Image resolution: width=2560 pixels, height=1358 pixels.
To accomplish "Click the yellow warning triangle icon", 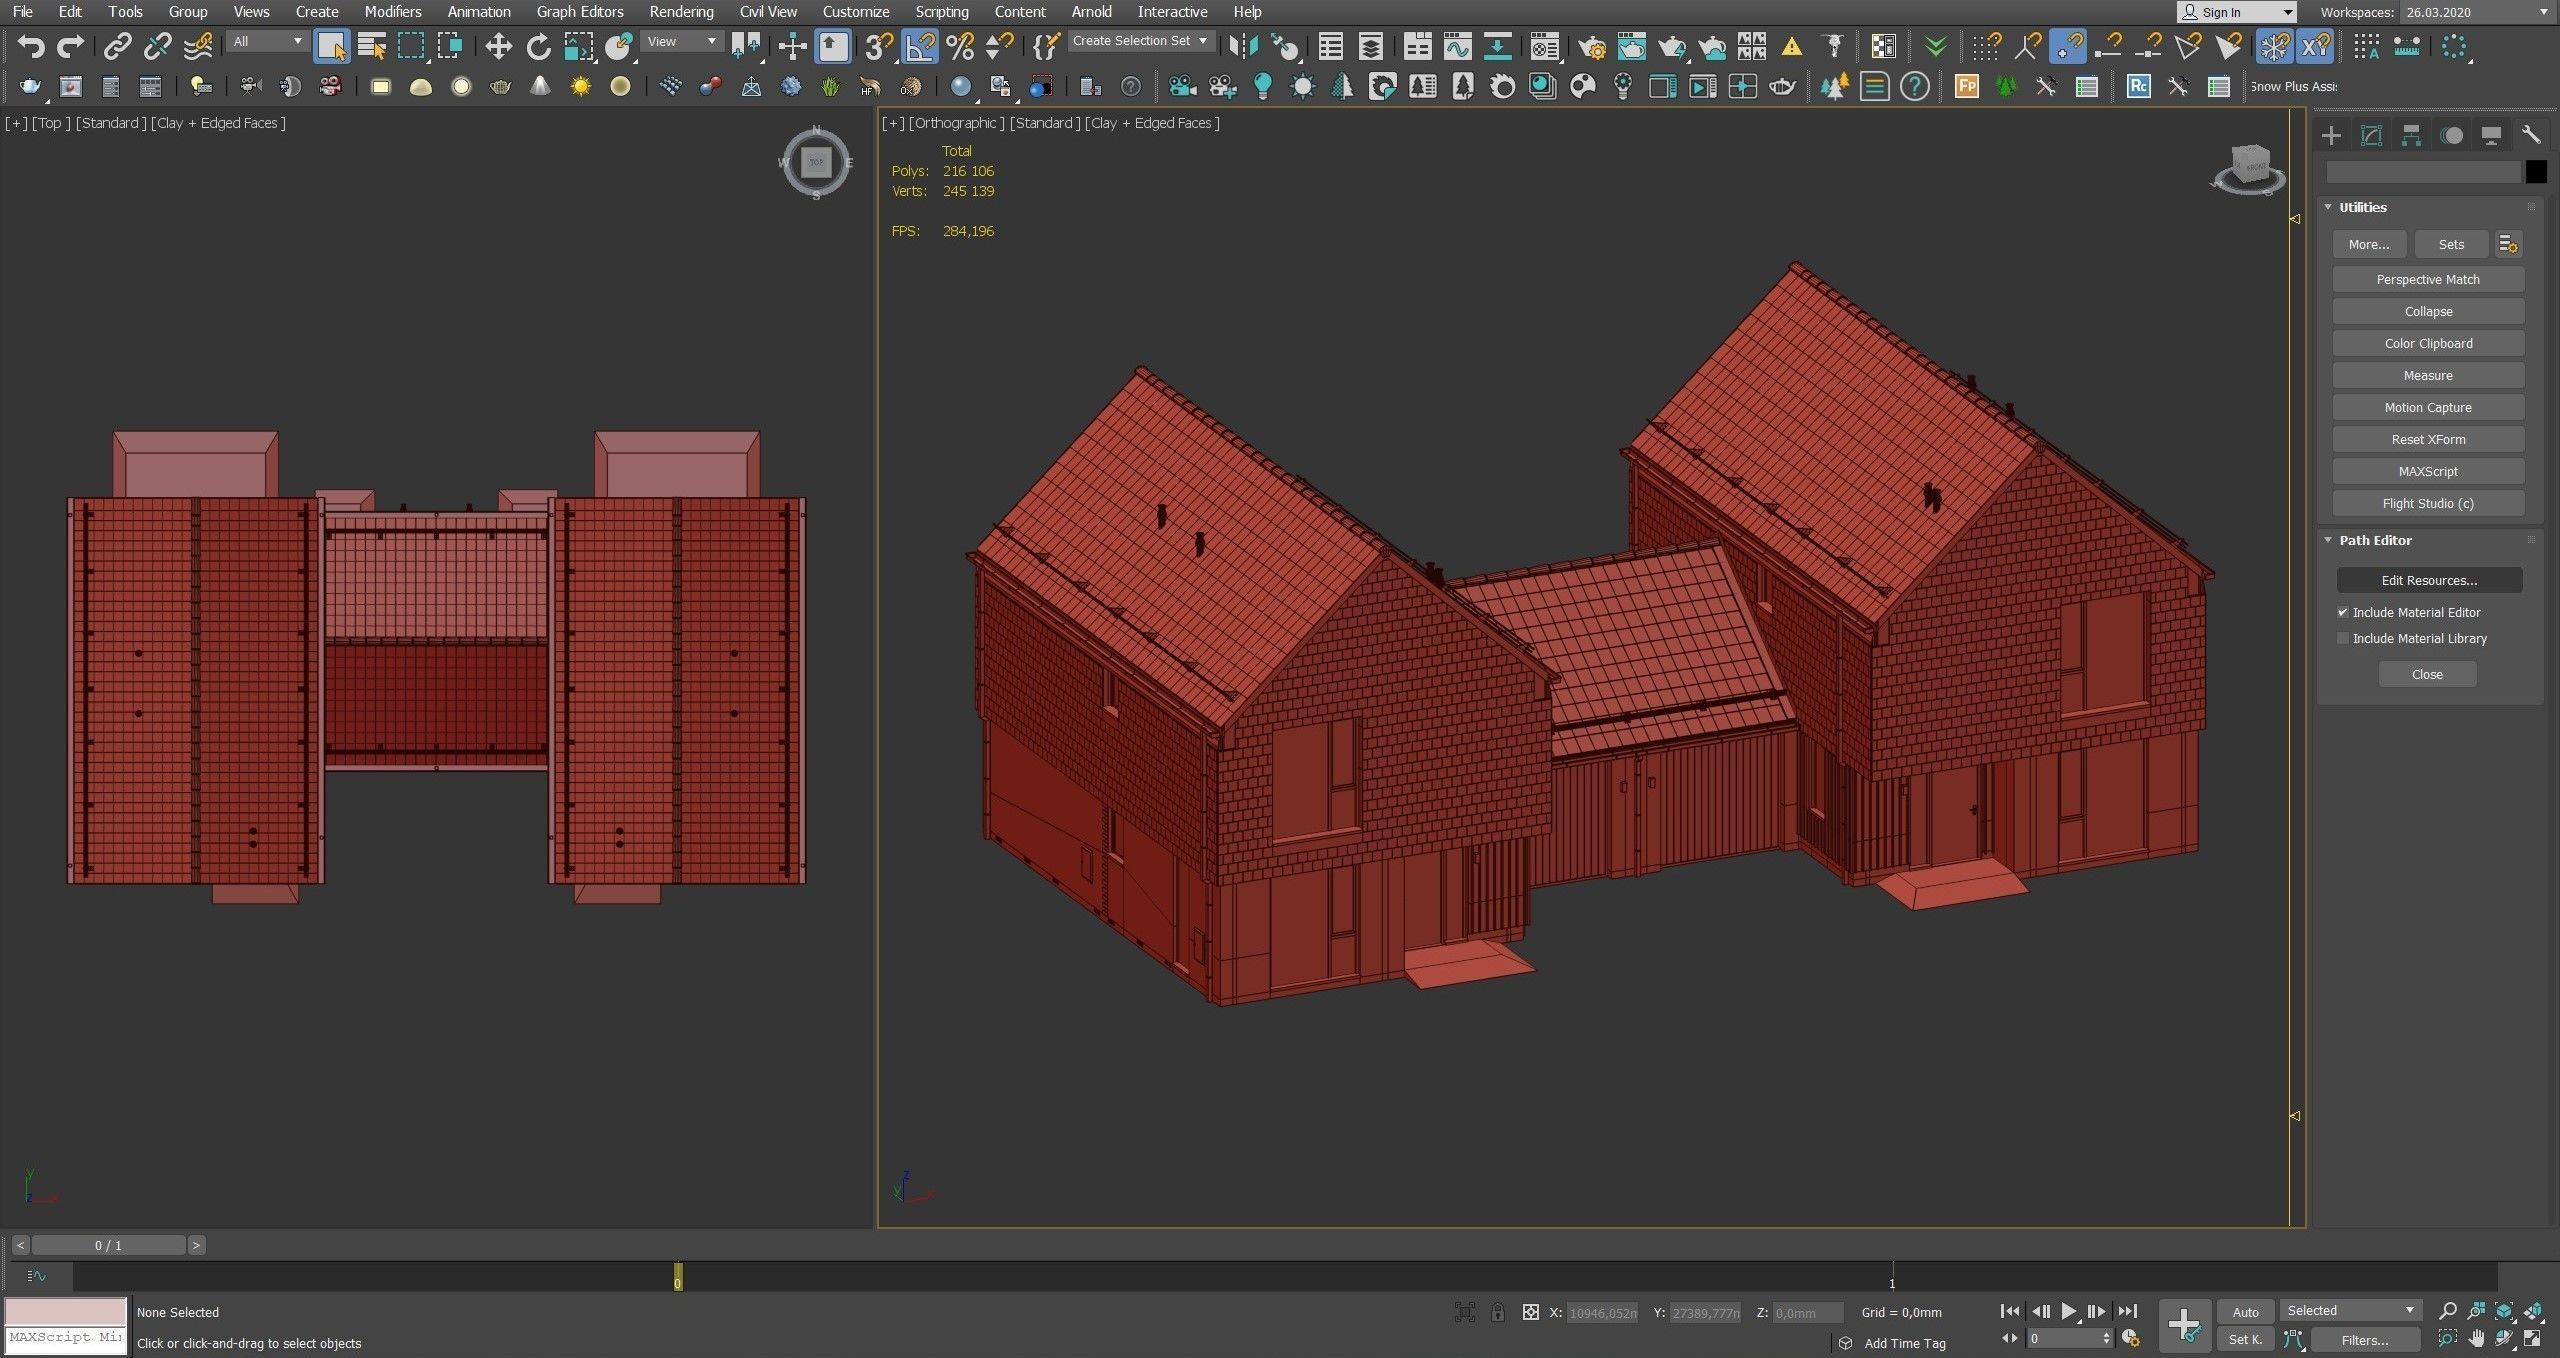I will pyautogui.click(x=1791, y=46).
